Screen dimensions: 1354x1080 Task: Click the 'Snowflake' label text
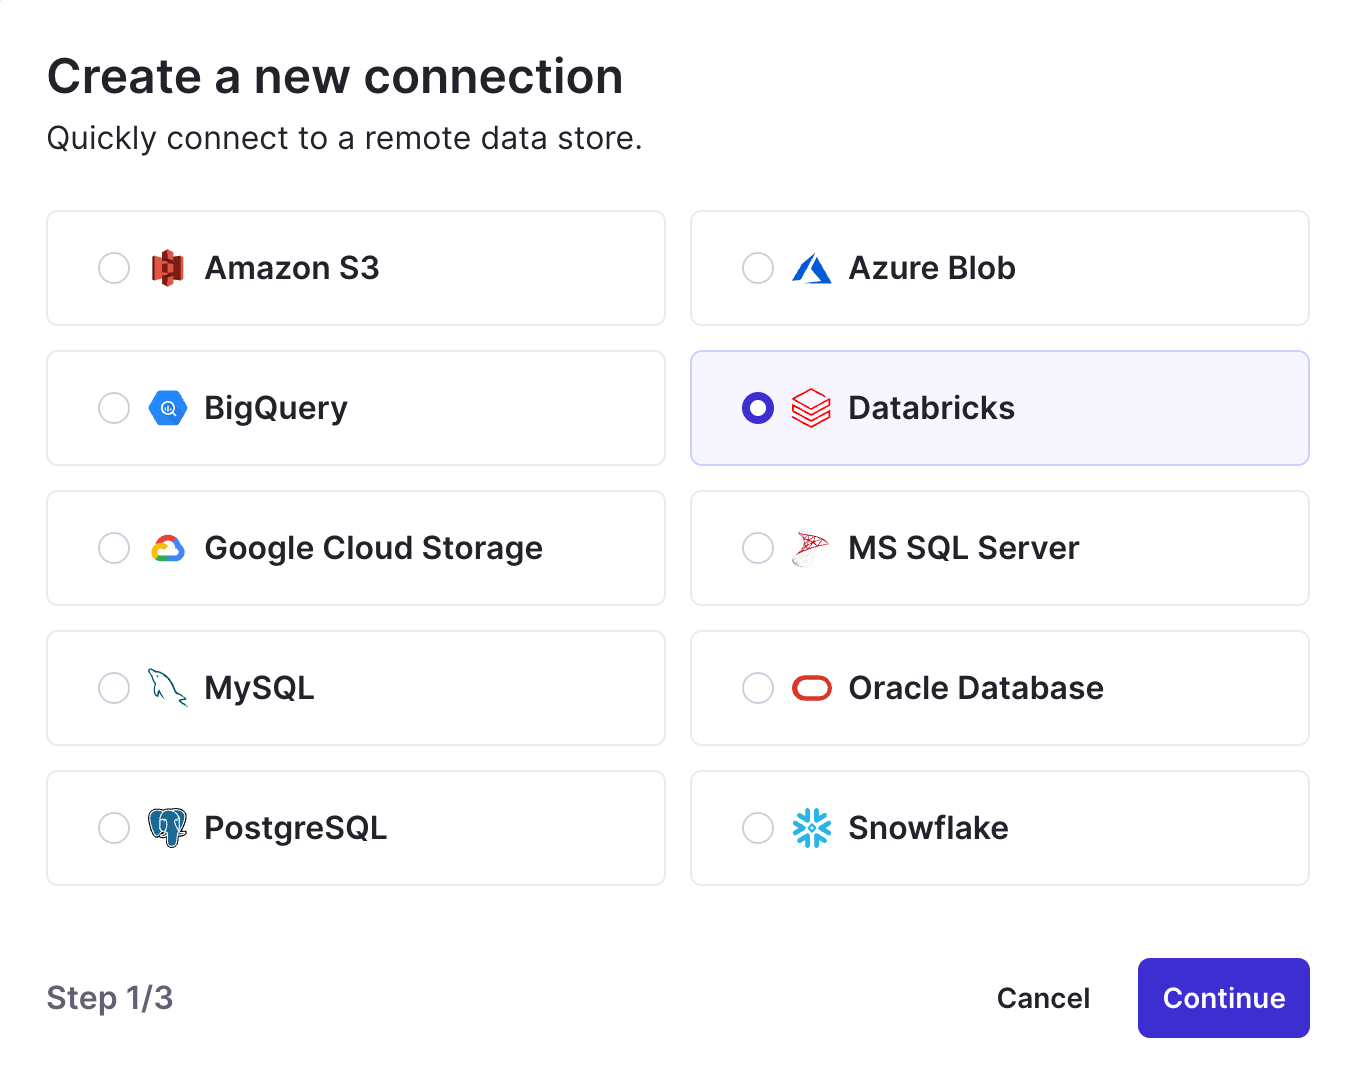[x=929, y=828]
